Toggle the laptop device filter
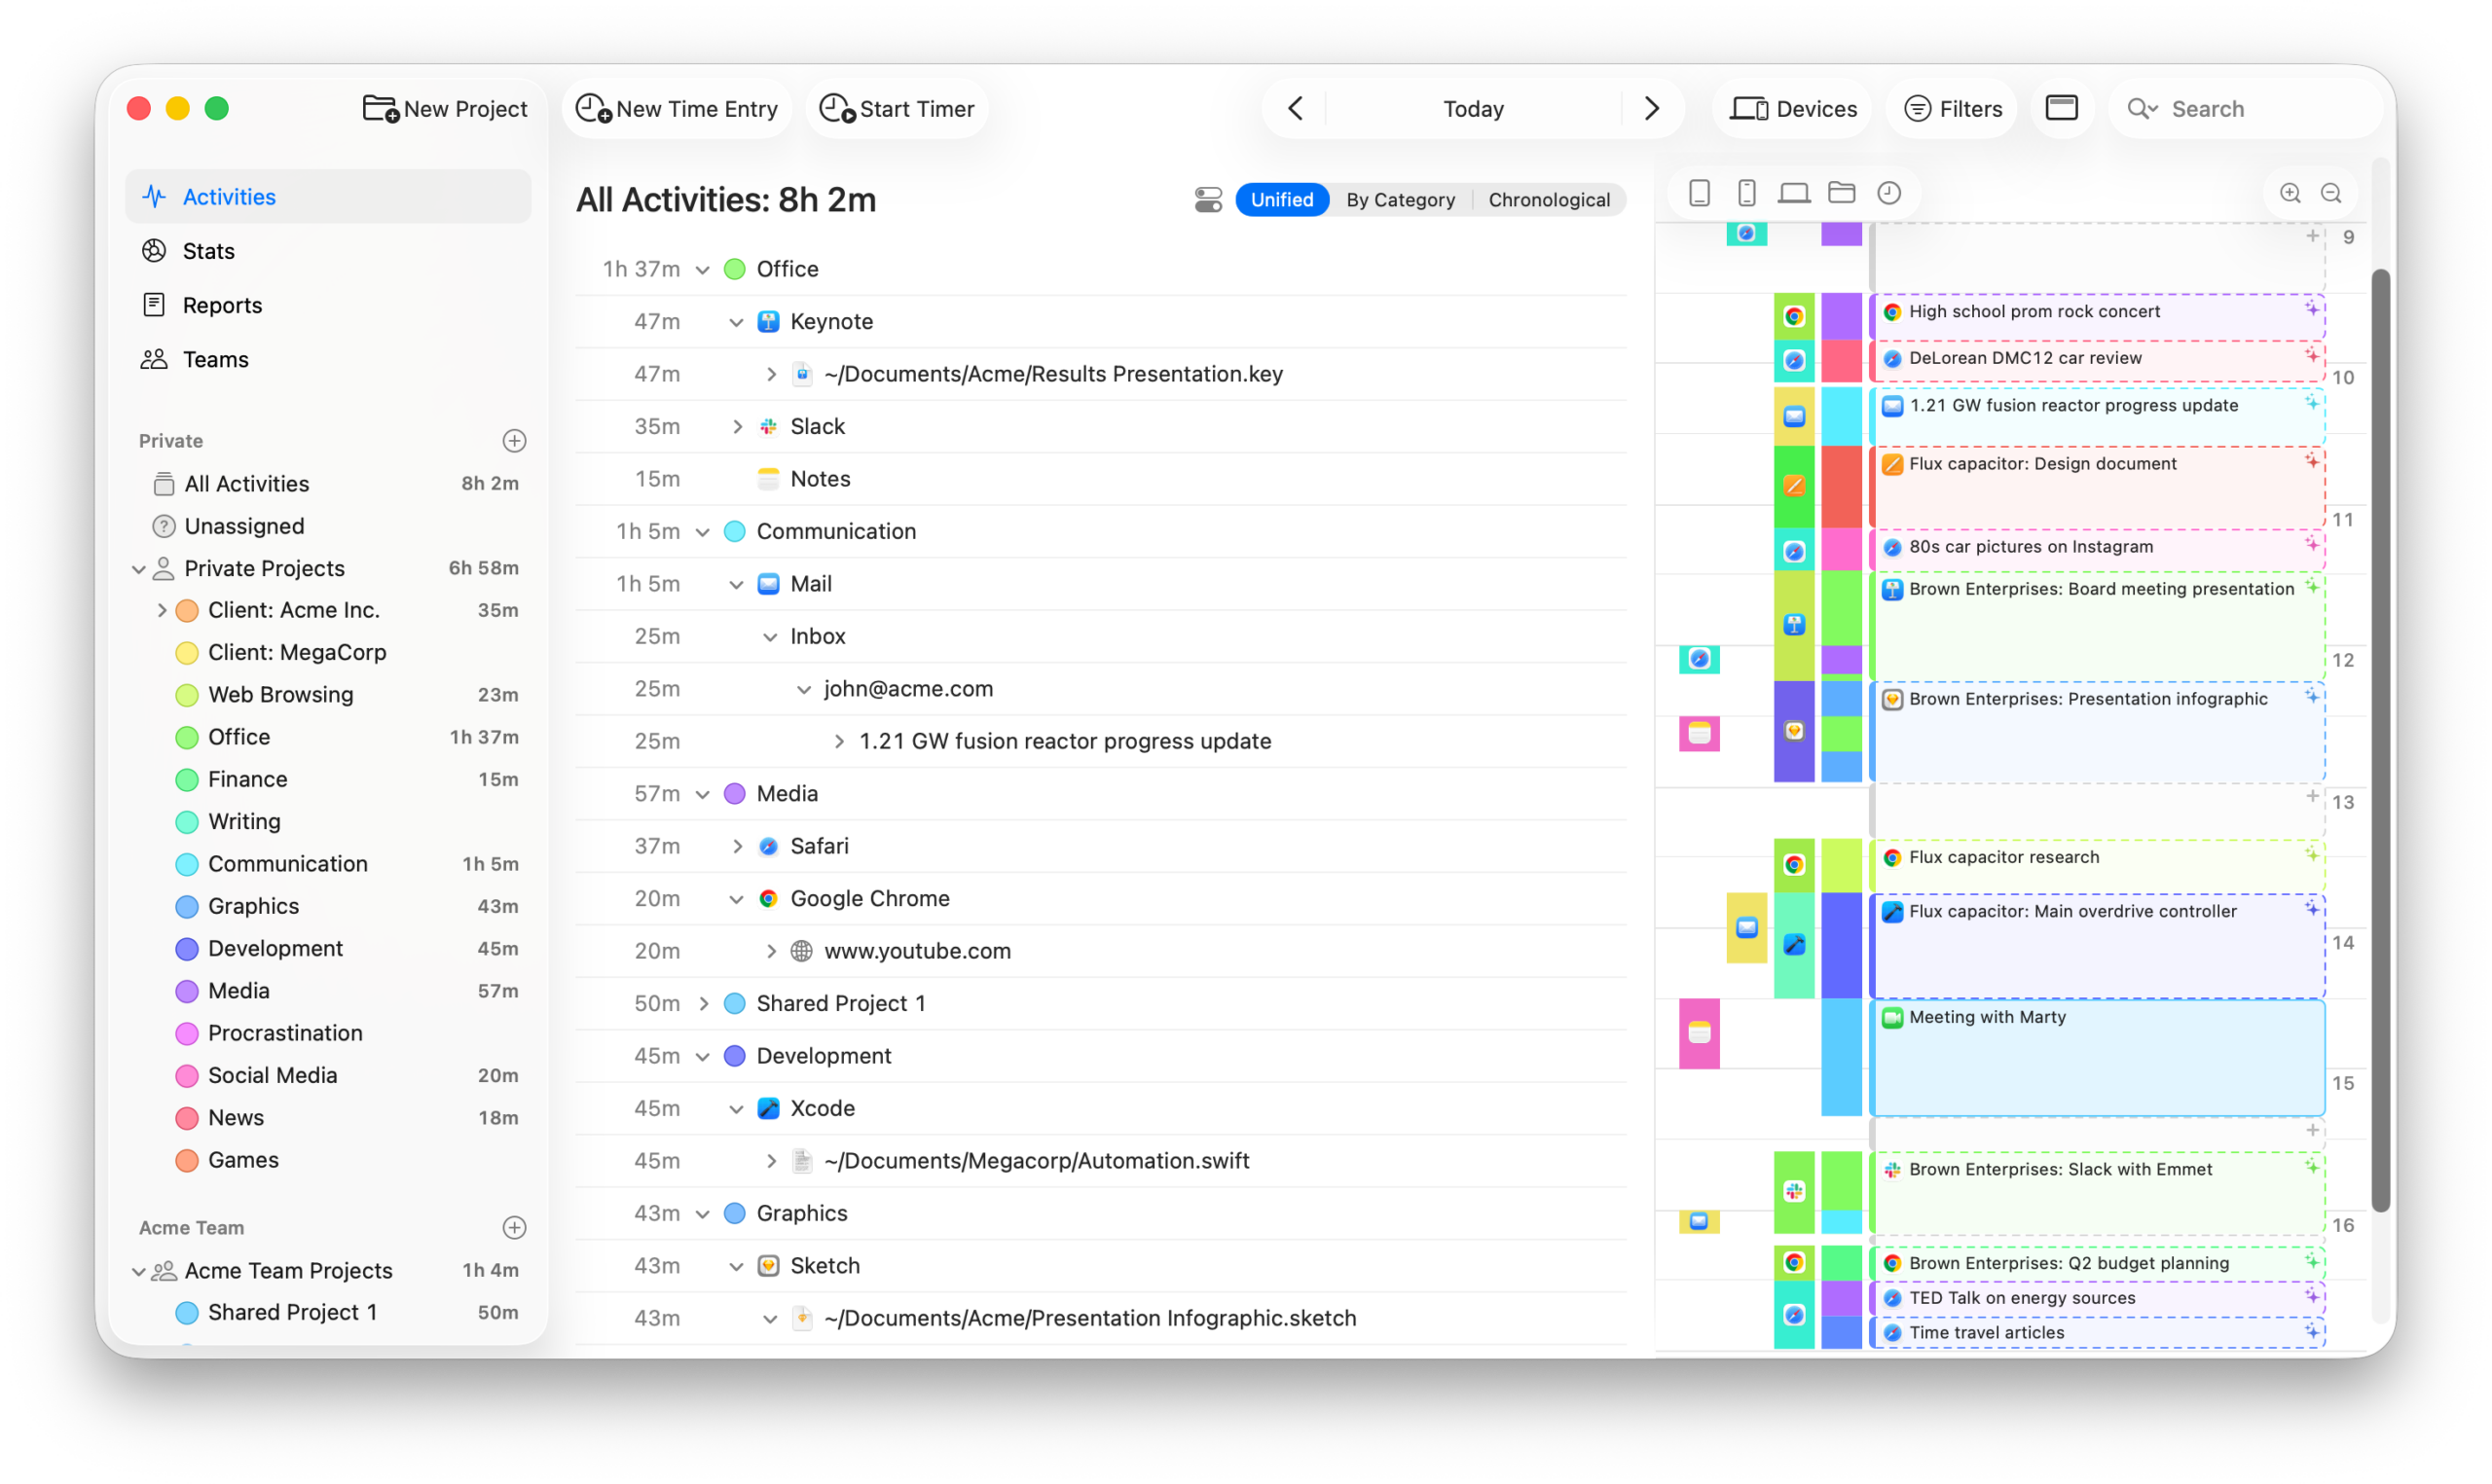 (1795, 192)
